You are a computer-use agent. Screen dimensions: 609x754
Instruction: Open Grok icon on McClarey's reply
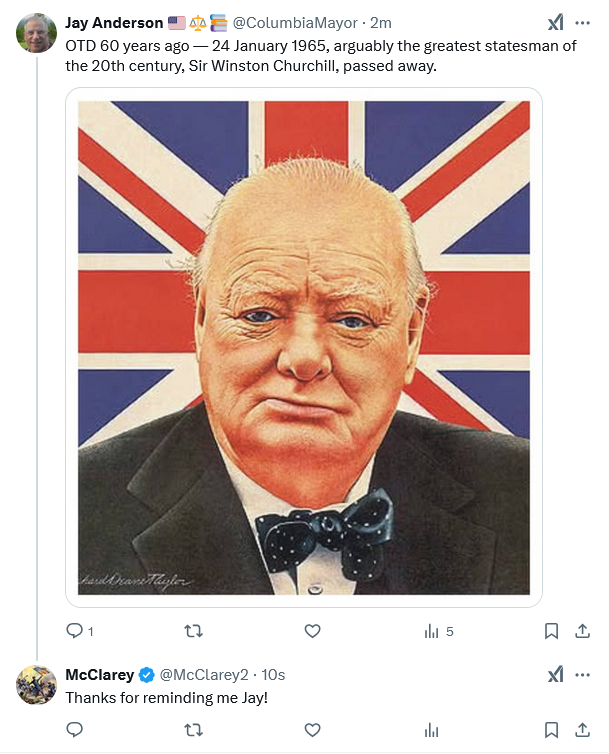[555, 675]
